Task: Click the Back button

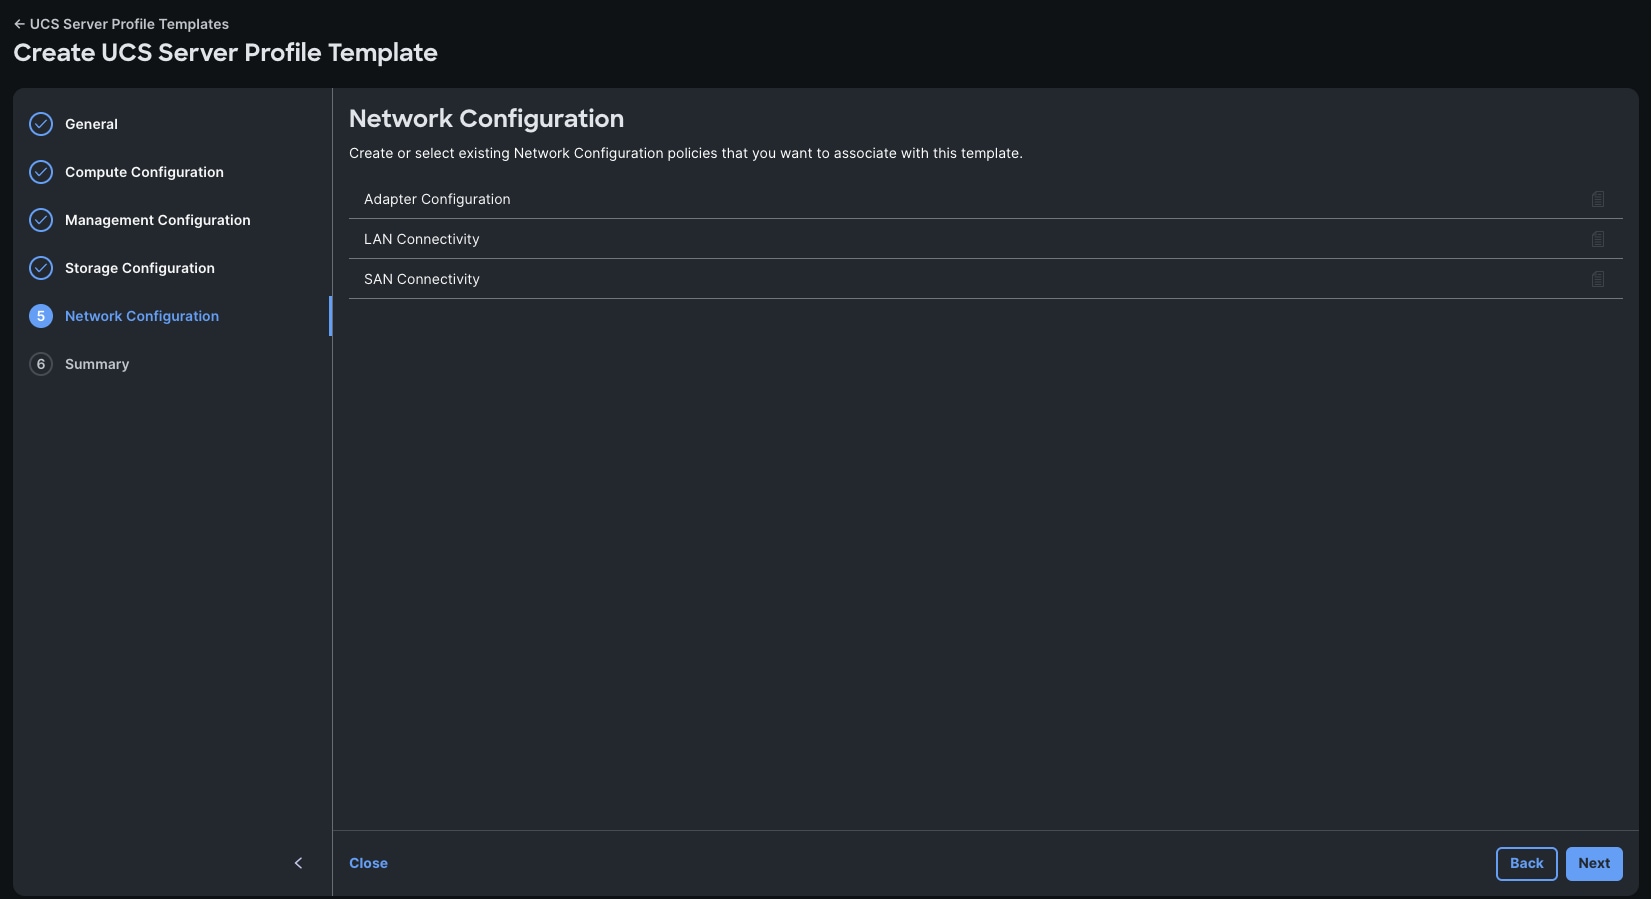Action: [1526, 864]
